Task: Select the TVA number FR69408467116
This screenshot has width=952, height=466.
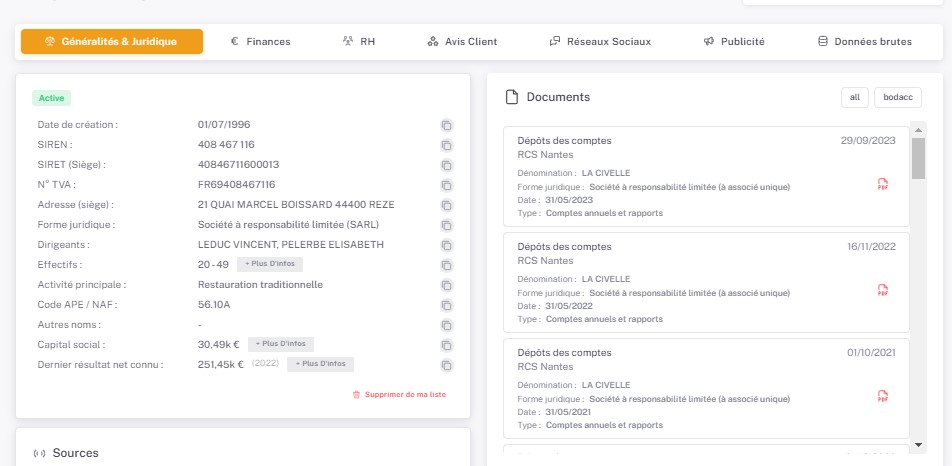Action: tap(237, 184)
